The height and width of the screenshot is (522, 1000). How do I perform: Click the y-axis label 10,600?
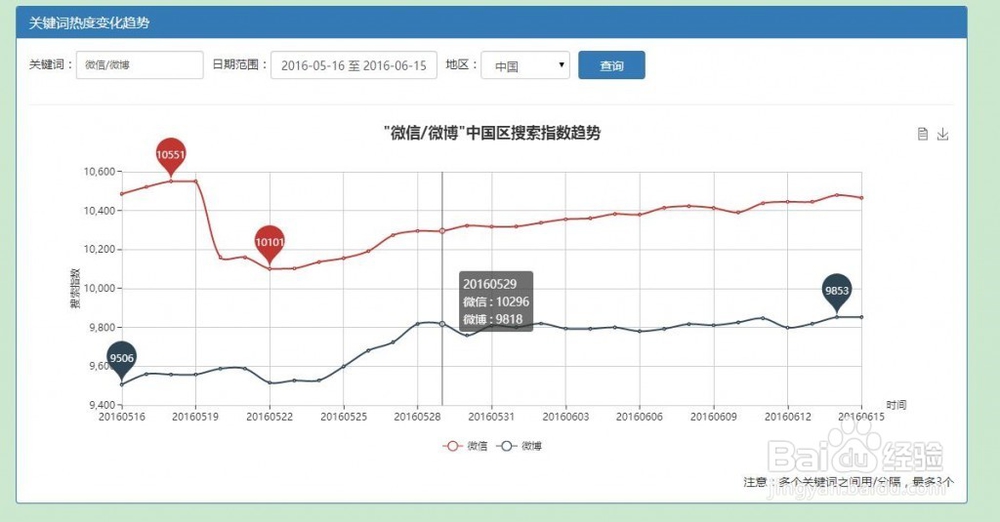(x=99, y=172)
